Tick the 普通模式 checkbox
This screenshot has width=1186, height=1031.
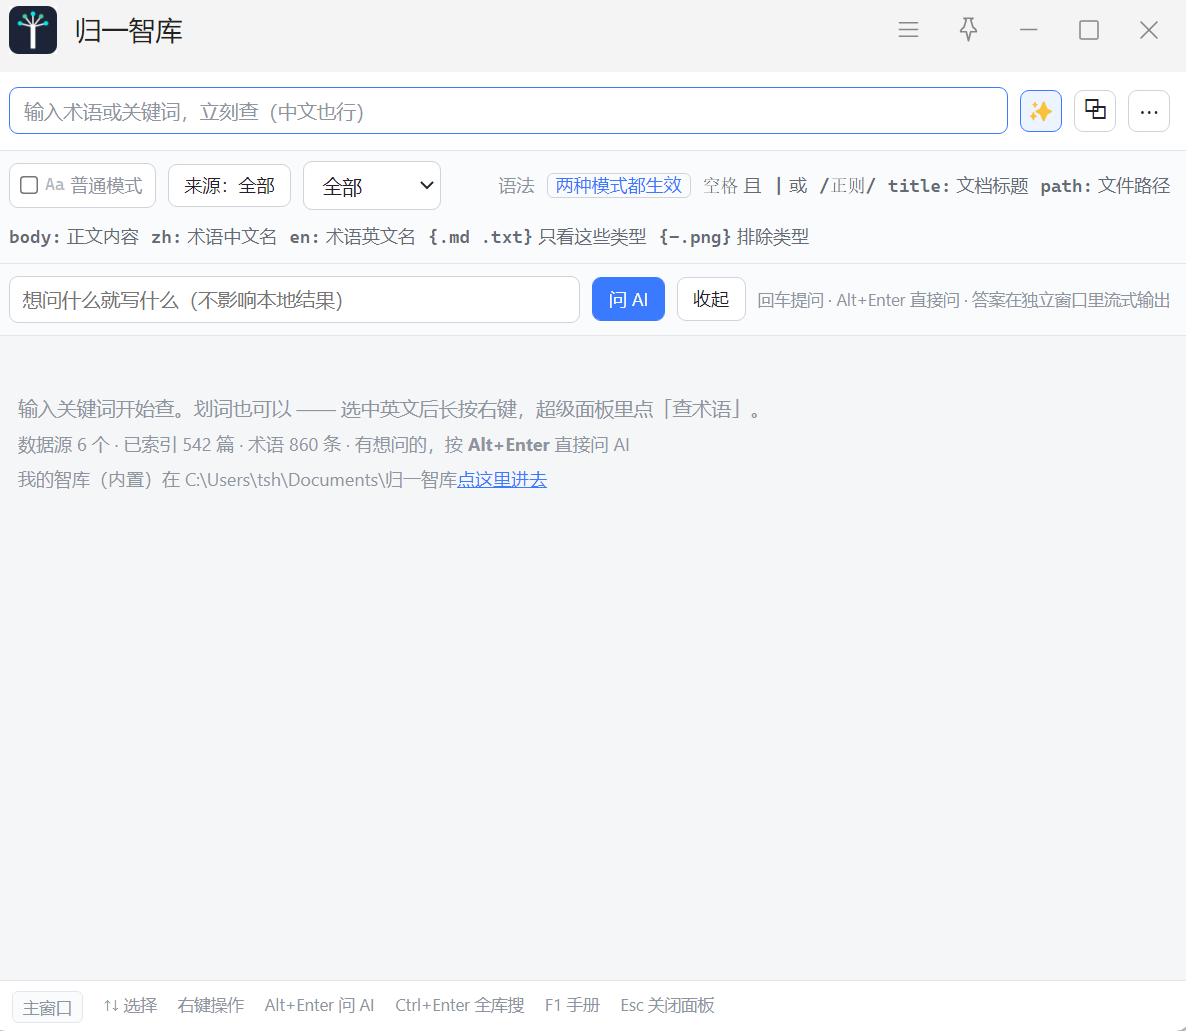point(29,185)
